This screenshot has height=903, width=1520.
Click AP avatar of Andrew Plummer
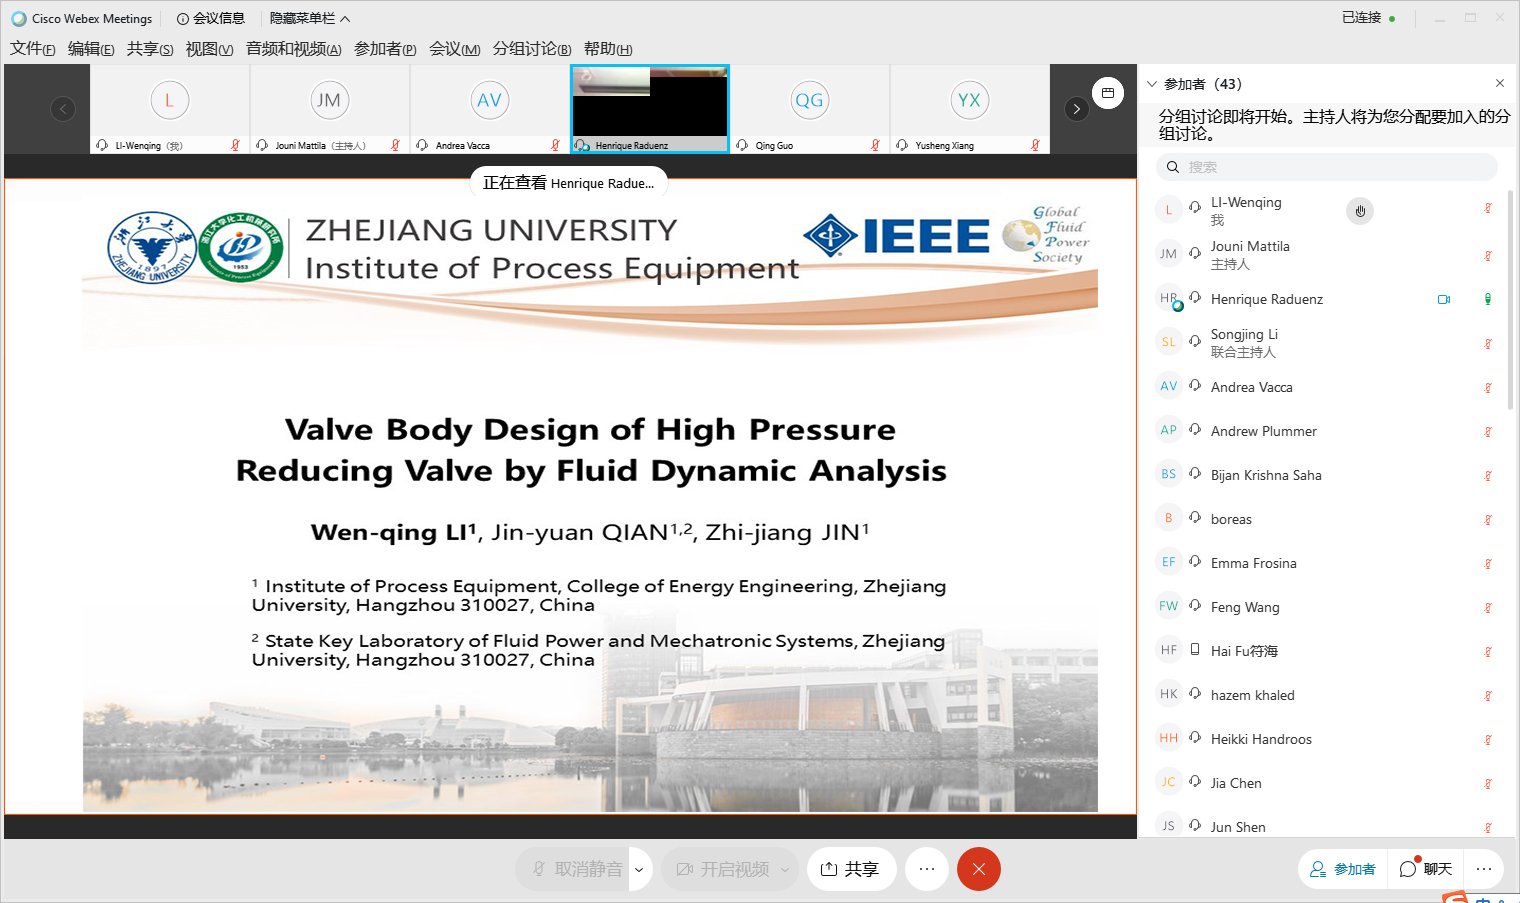(x=1168, y=430)
